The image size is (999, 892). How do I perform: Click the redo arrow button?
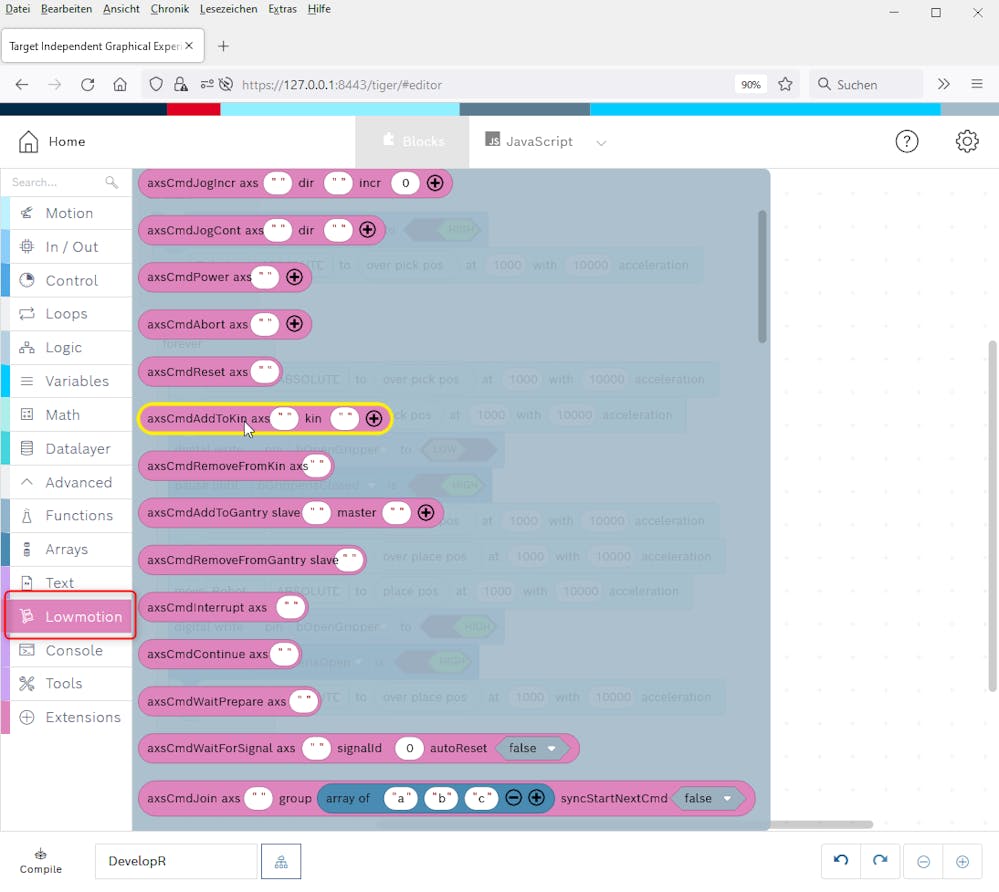880,861
